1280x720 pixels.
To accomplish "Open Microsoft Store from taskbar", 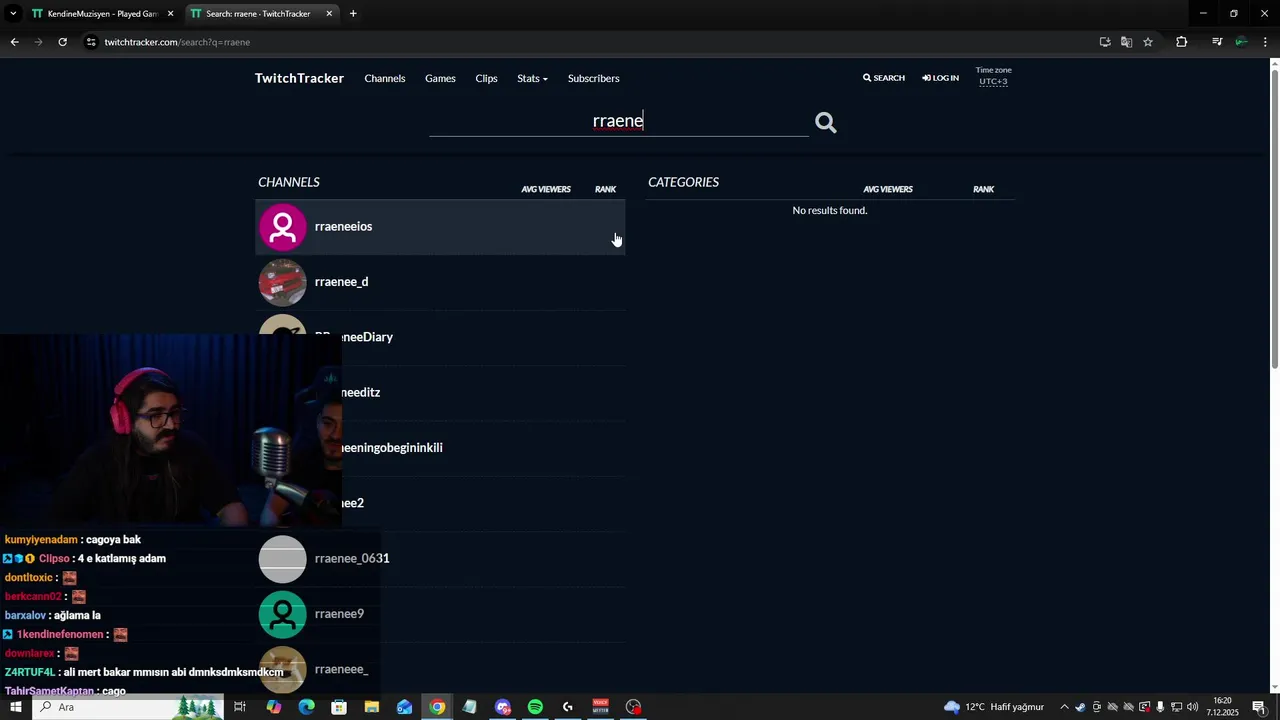I will coord(339,707).
